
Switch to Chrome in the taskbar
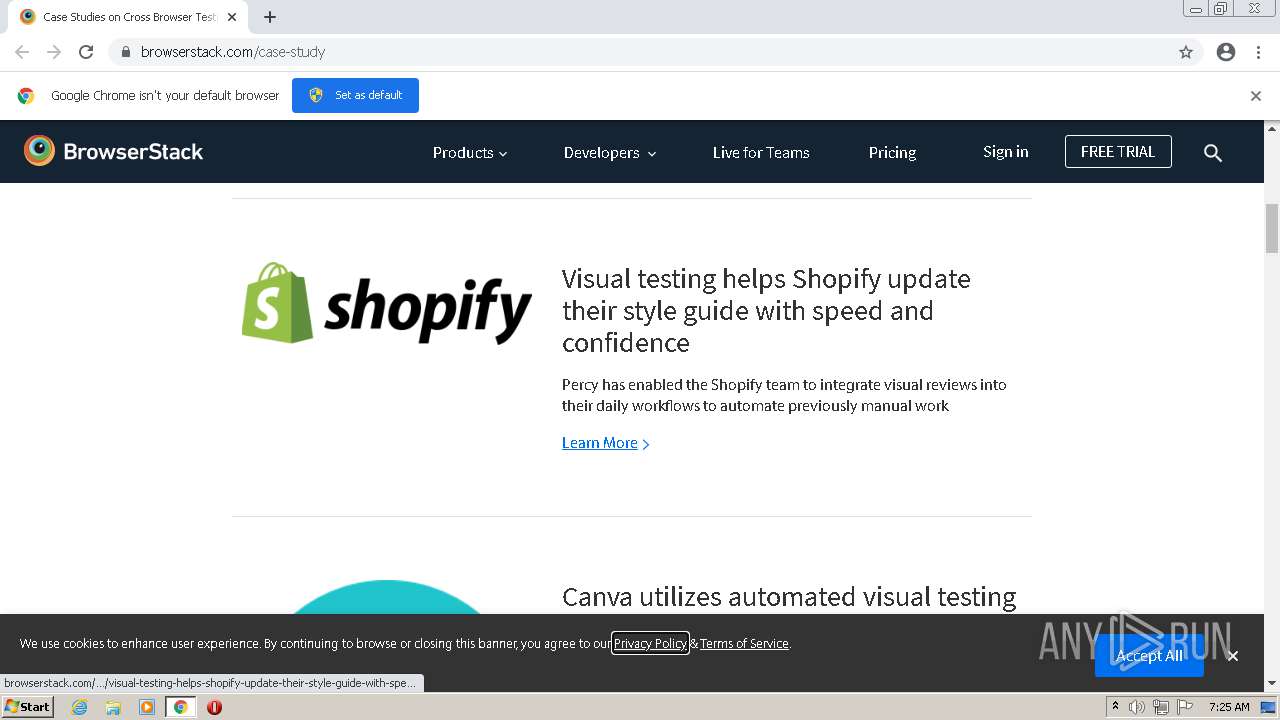coord(180,707)
